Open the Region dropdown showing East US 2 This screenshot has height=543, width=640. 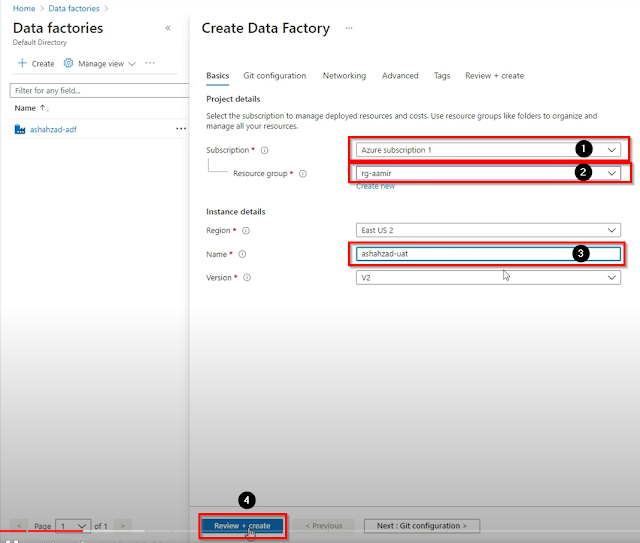click(x=488, y=230)
